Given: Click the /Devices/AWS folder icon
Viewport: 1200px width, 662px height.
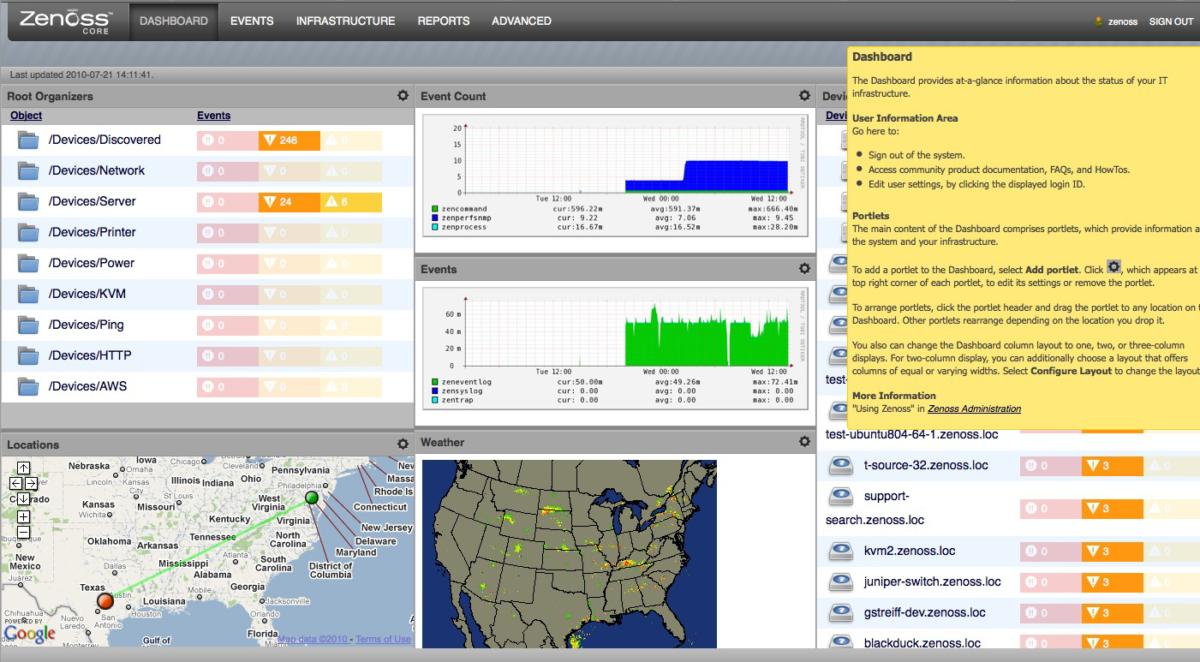Looking at the screenshot, I should pyautogui.click(x=28, y=387).
